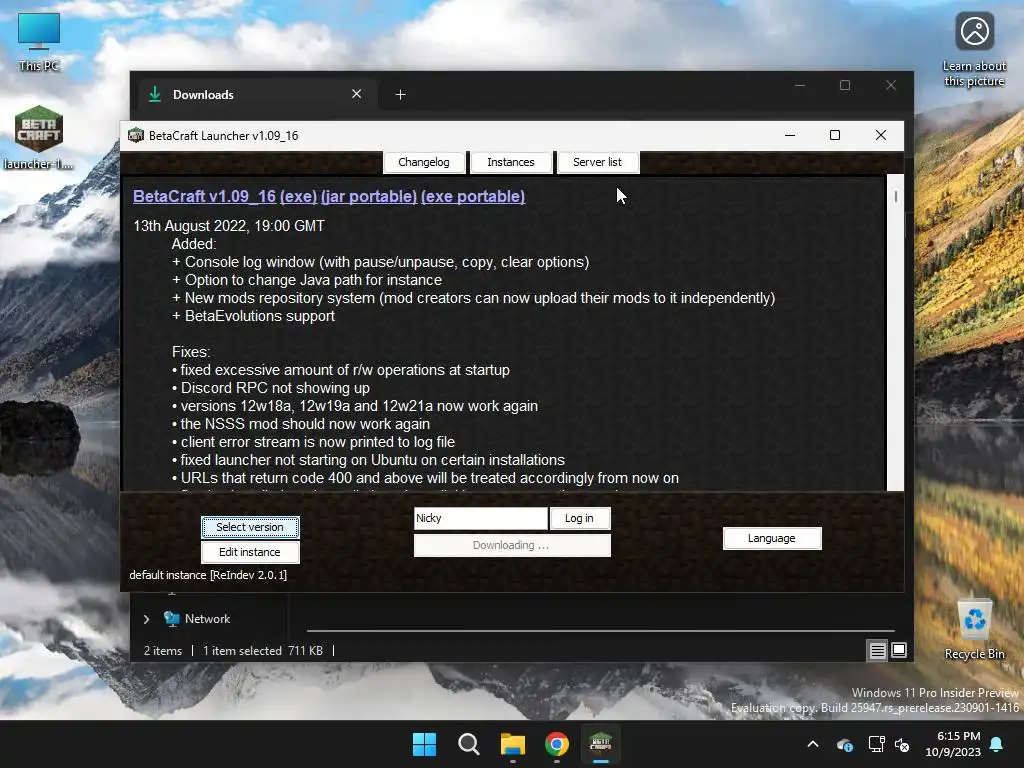
Task: Open the Server list tab
Action: pos(598,162)
